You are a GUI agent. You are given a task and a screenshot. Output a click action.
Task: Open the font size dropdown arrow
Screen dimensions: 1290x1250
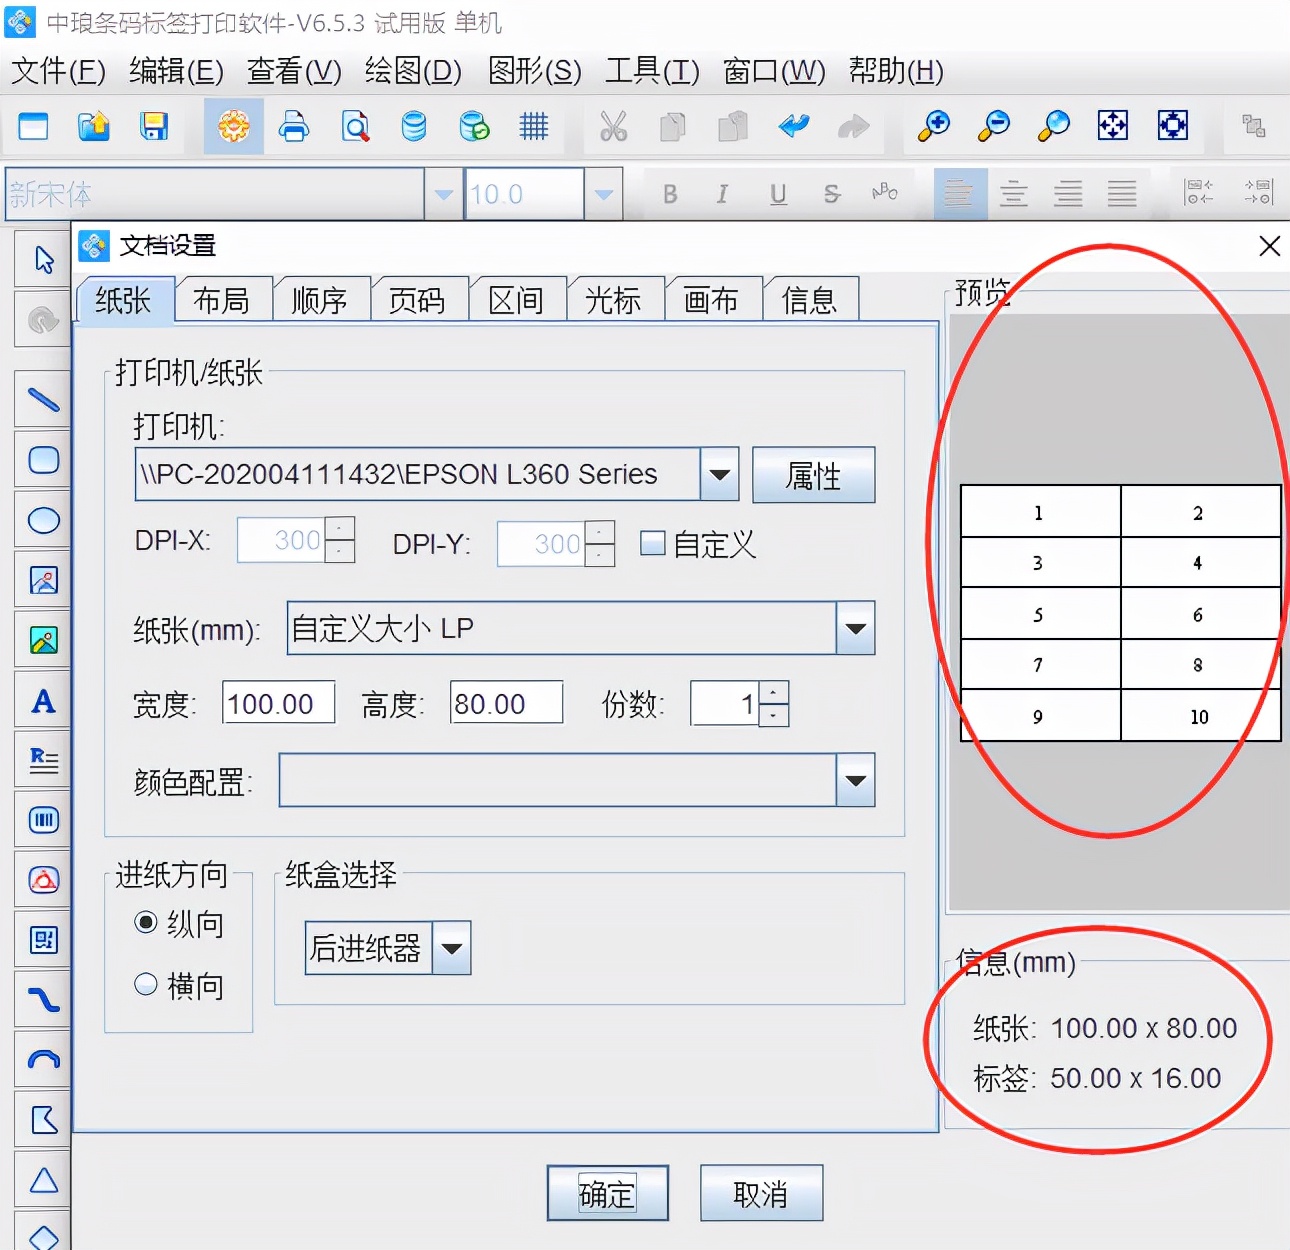click(x=603, y=194)
